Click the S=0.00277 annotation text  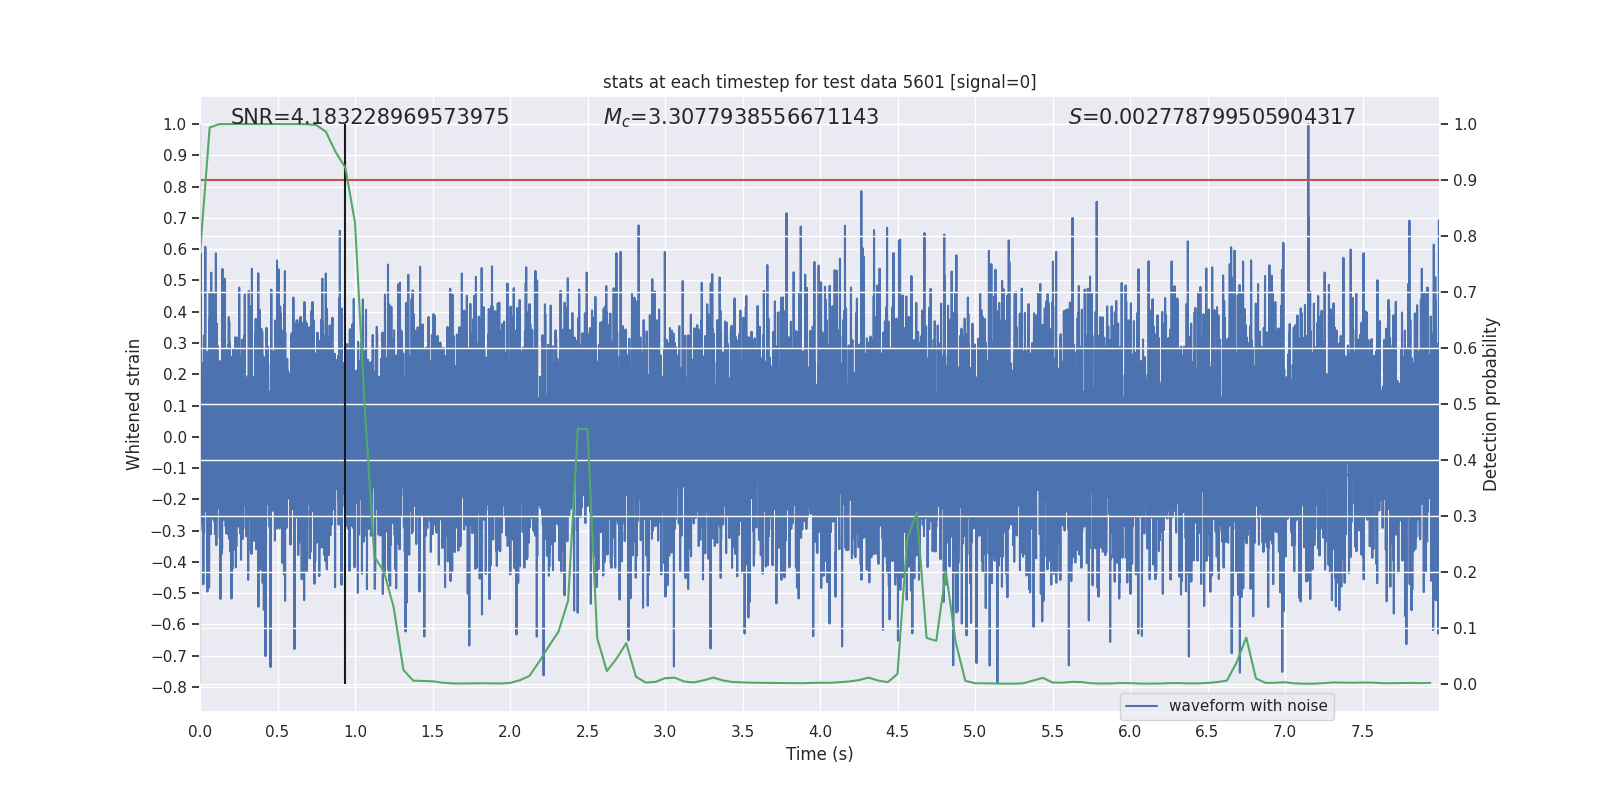coord(1212,117)
